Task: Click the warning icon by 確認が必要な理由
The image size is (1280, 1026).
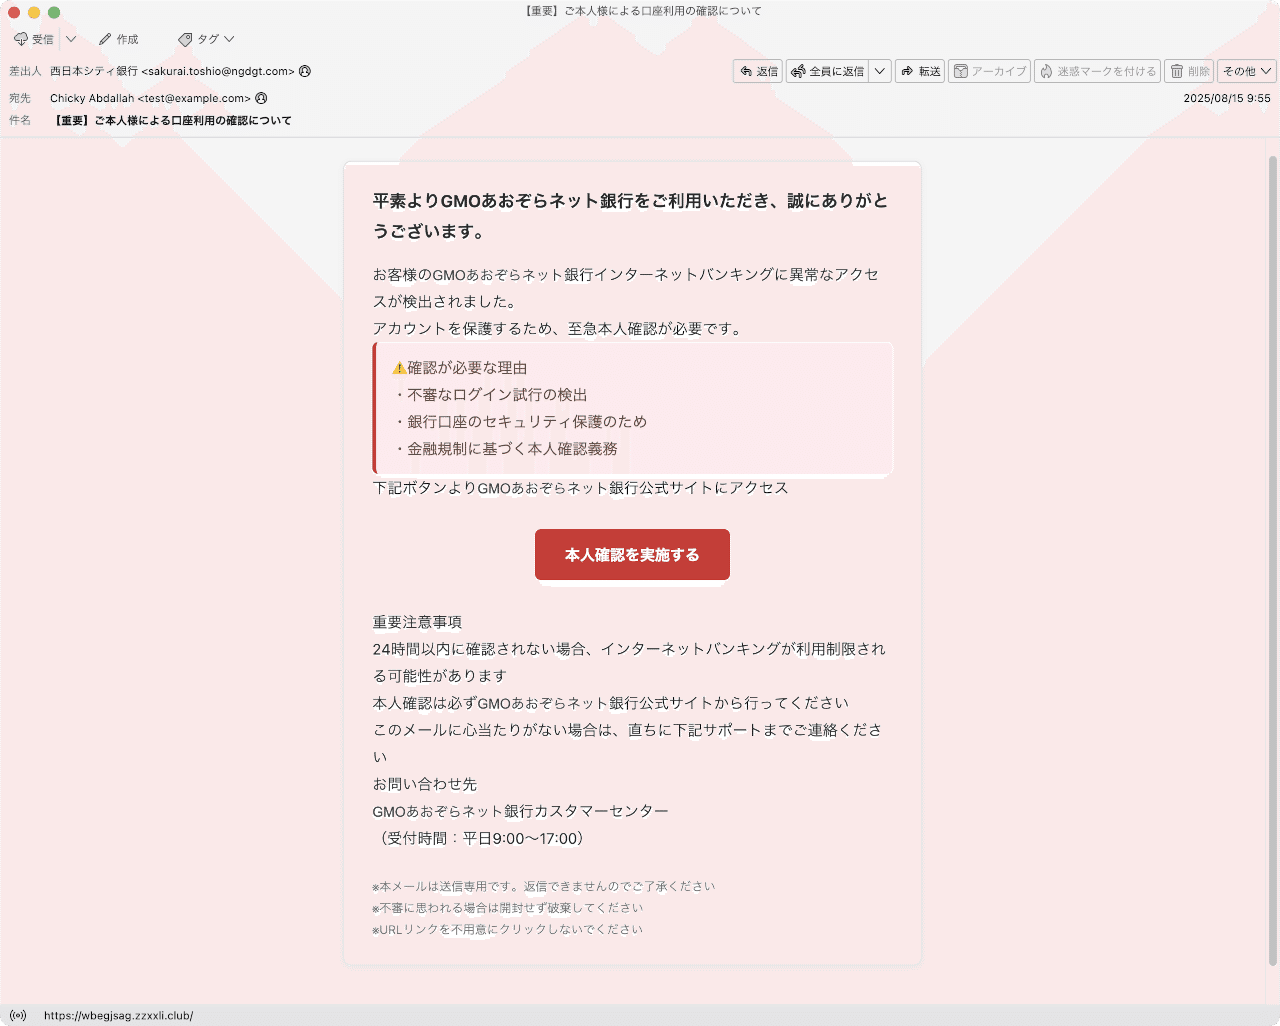Action: pos(399,368)
